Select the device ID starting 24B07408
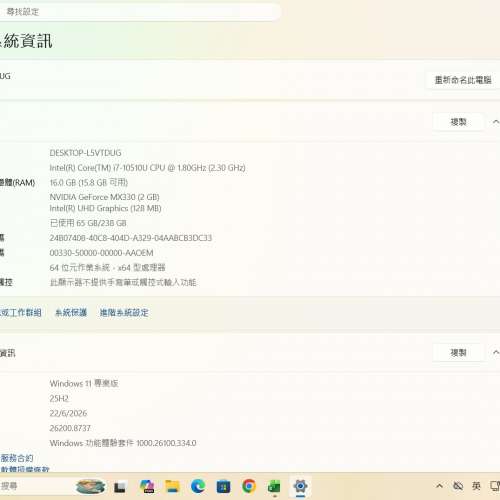Viewport: 500px width, 500px height. tap(131, 238)
